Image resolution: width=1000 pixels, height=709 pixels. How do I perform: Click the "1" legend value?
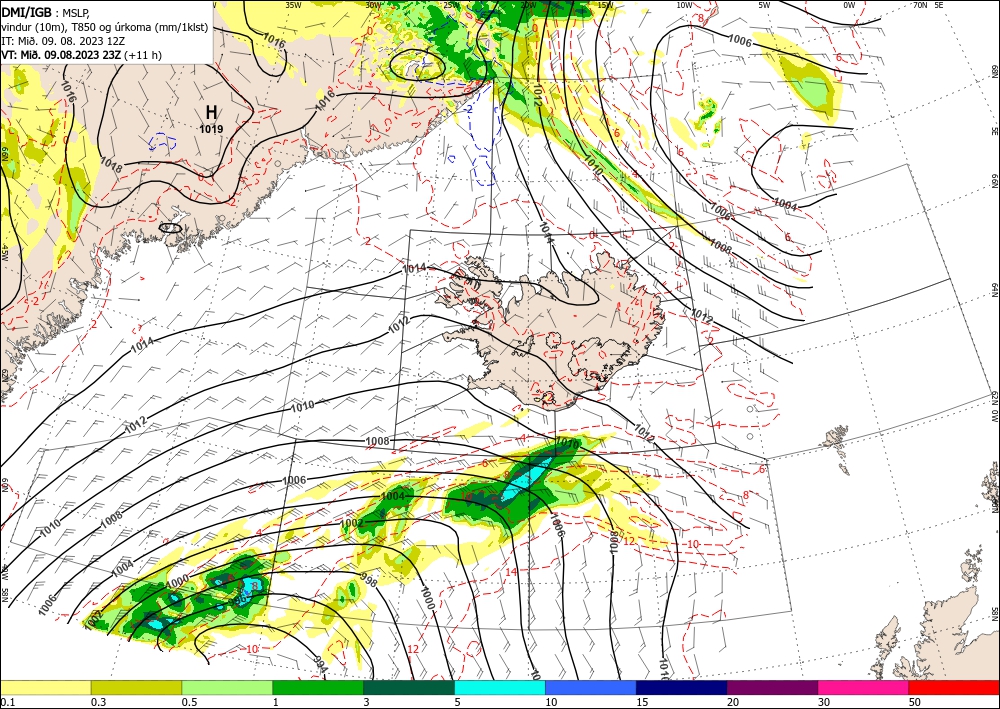pos(276,702)
